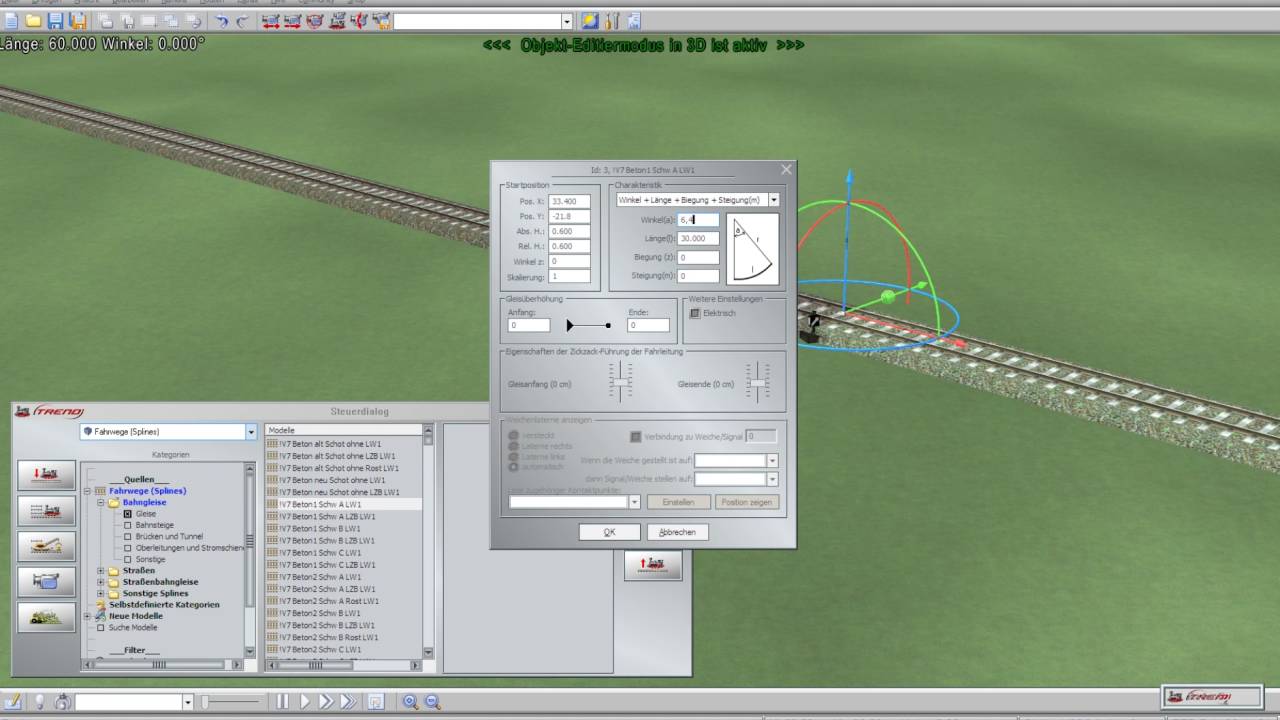The image size is (1280, 720).
Task: Save the layout with the blue floppy icon
Action: [55, 21]
